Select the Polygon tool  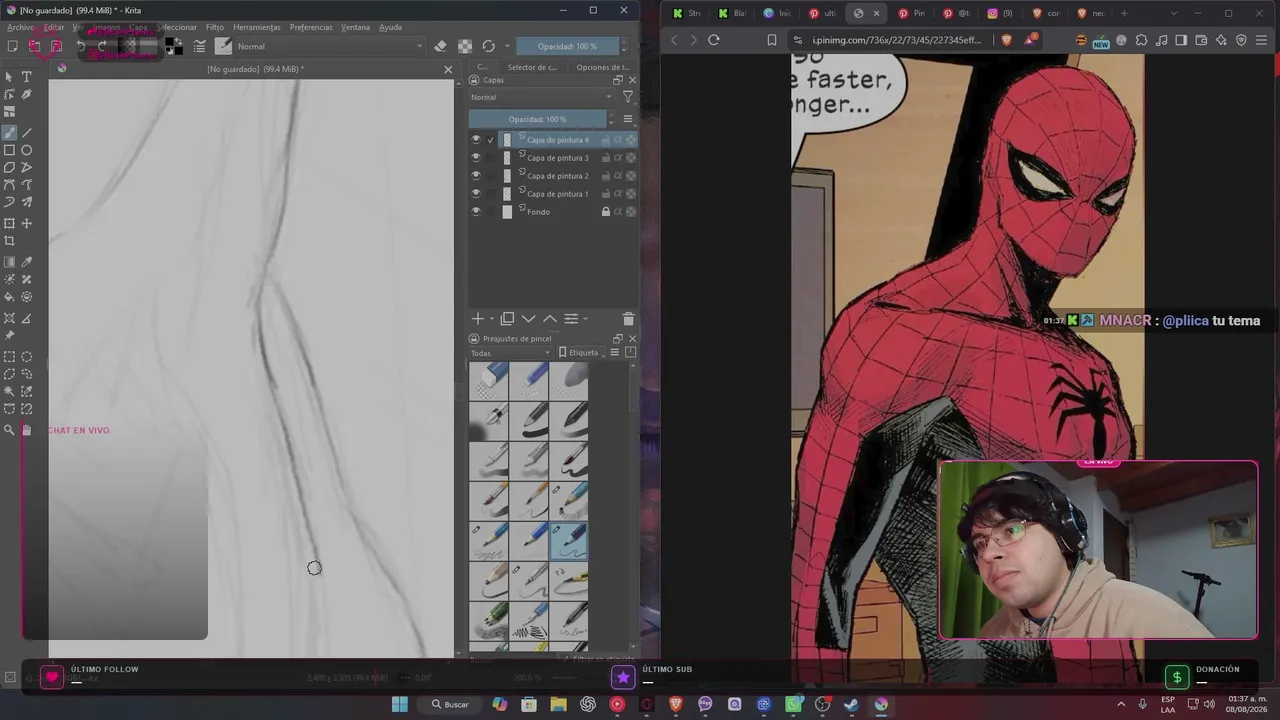pyautogui.click(x=9, y=167)
